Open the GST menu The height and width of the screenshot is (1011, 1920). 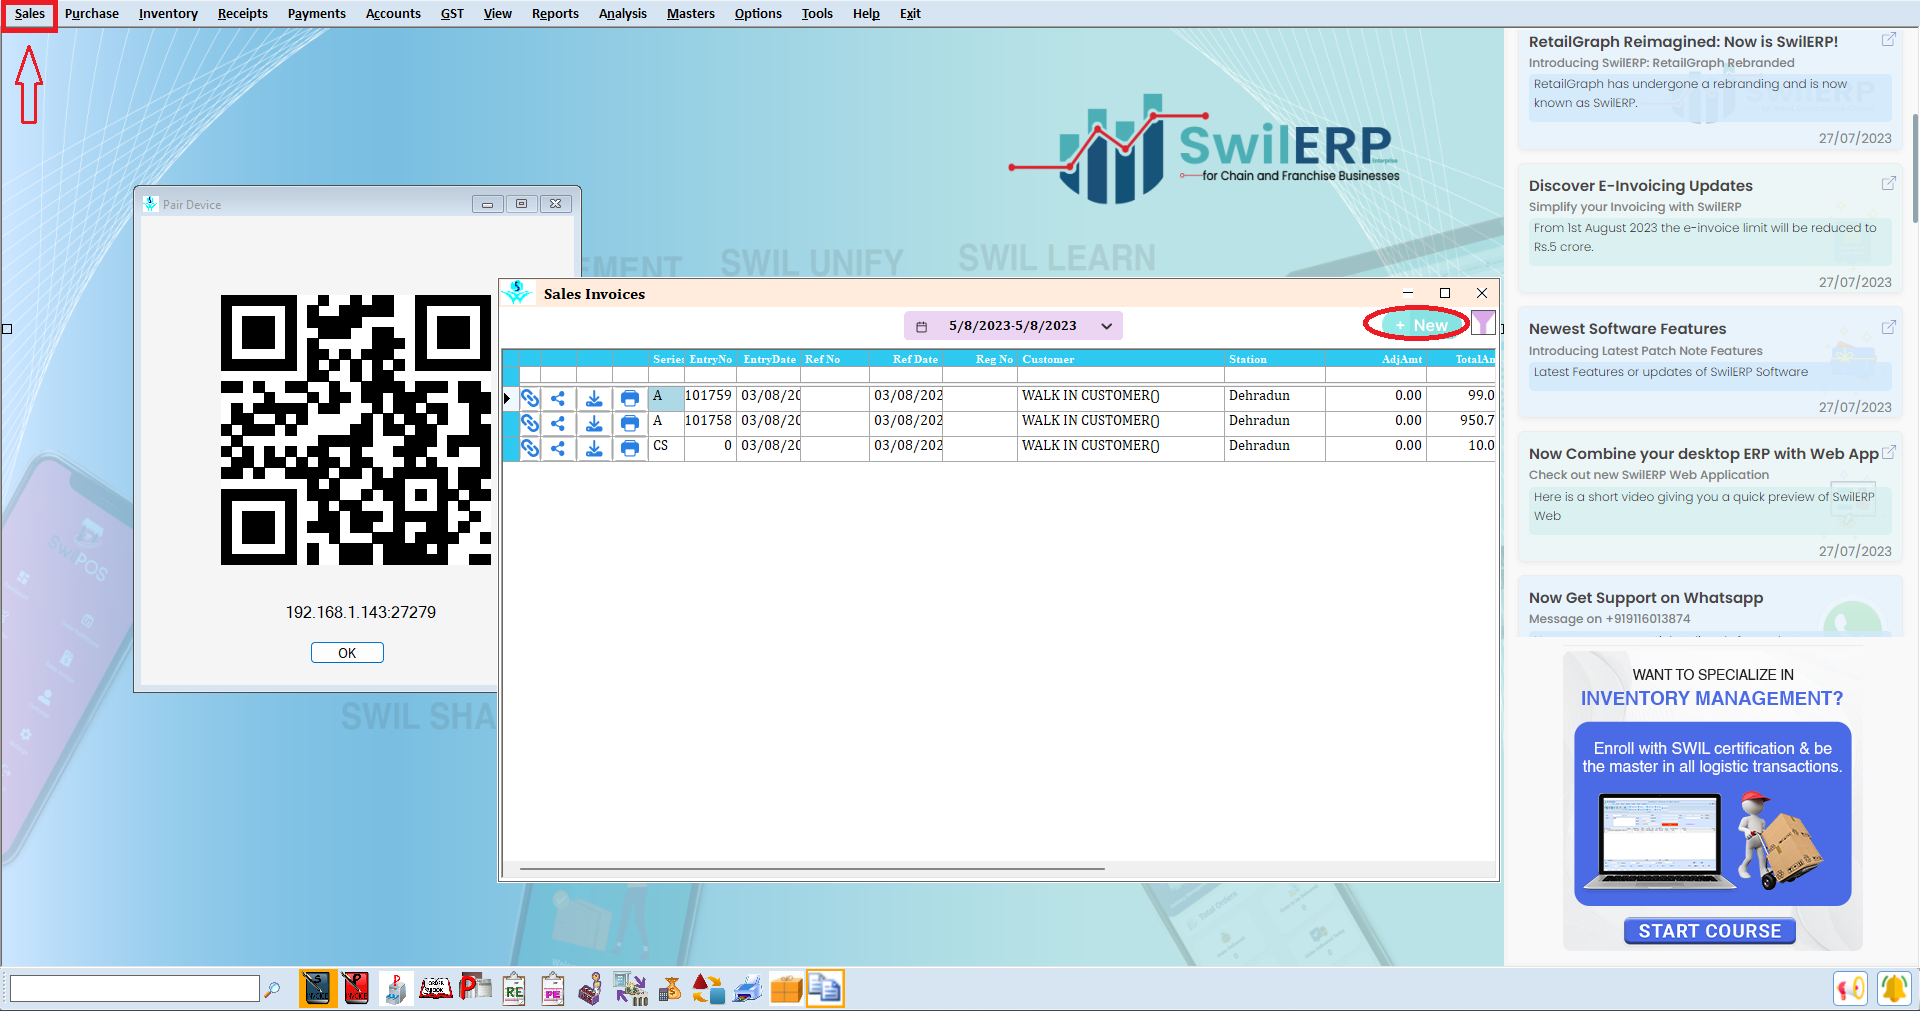pos(452,14)
